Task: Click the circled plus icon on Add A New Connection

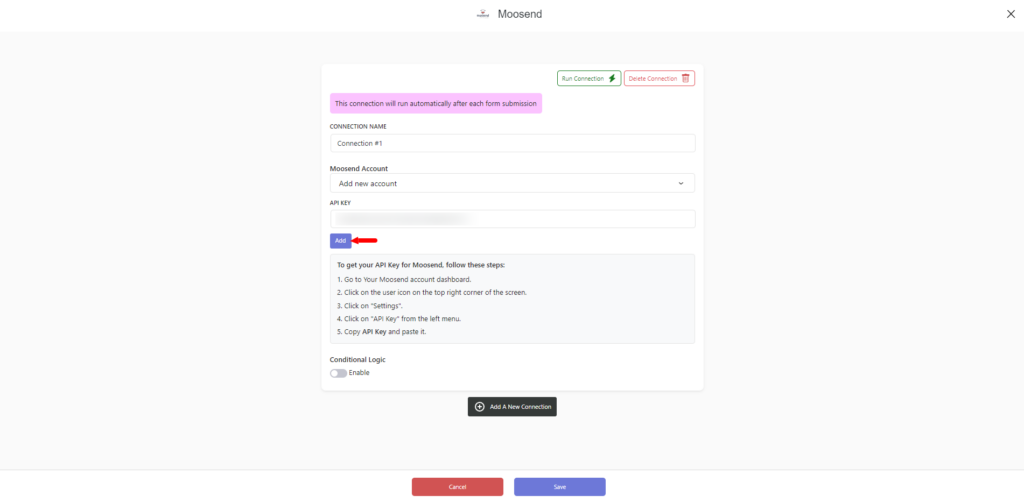Action: 479,406
